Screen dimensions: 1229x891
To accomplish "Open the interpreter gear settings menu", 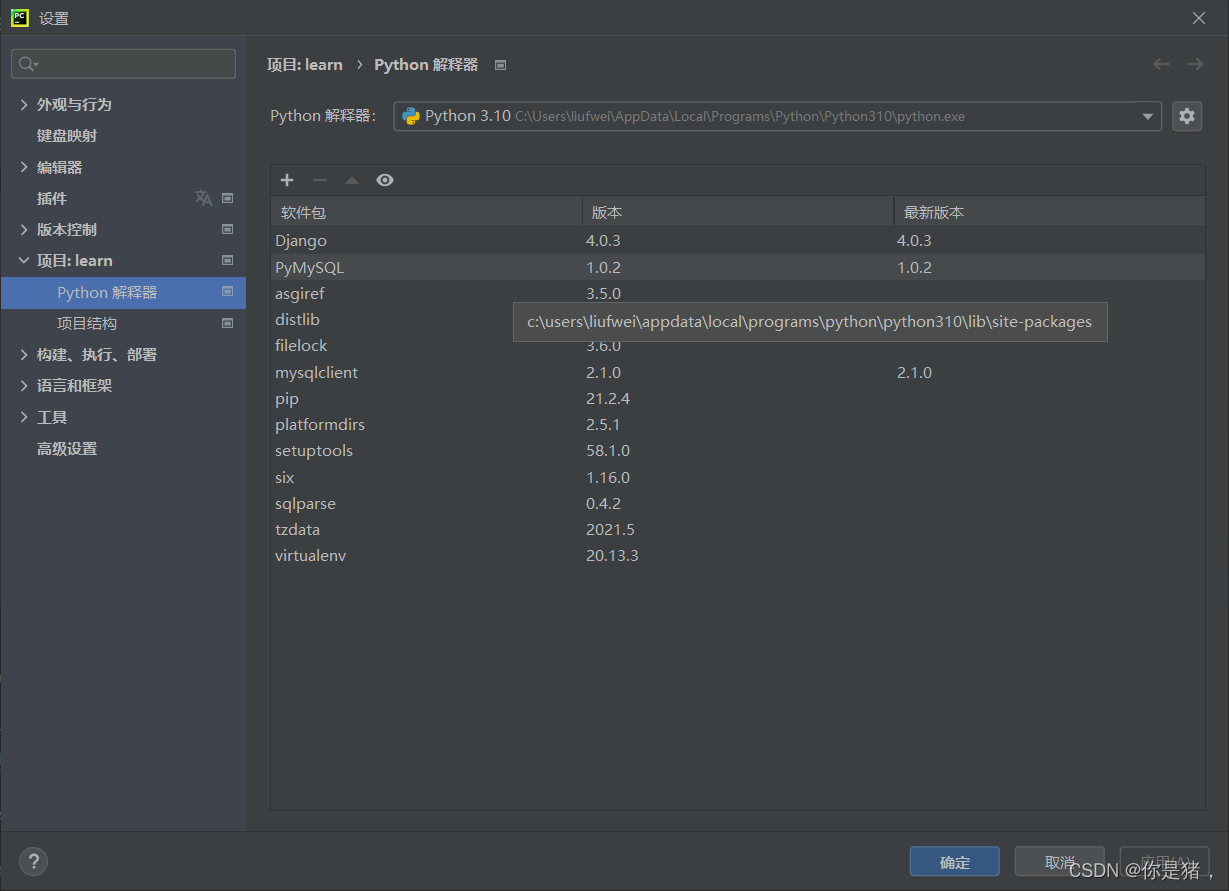I will [x=1187, y=116].
